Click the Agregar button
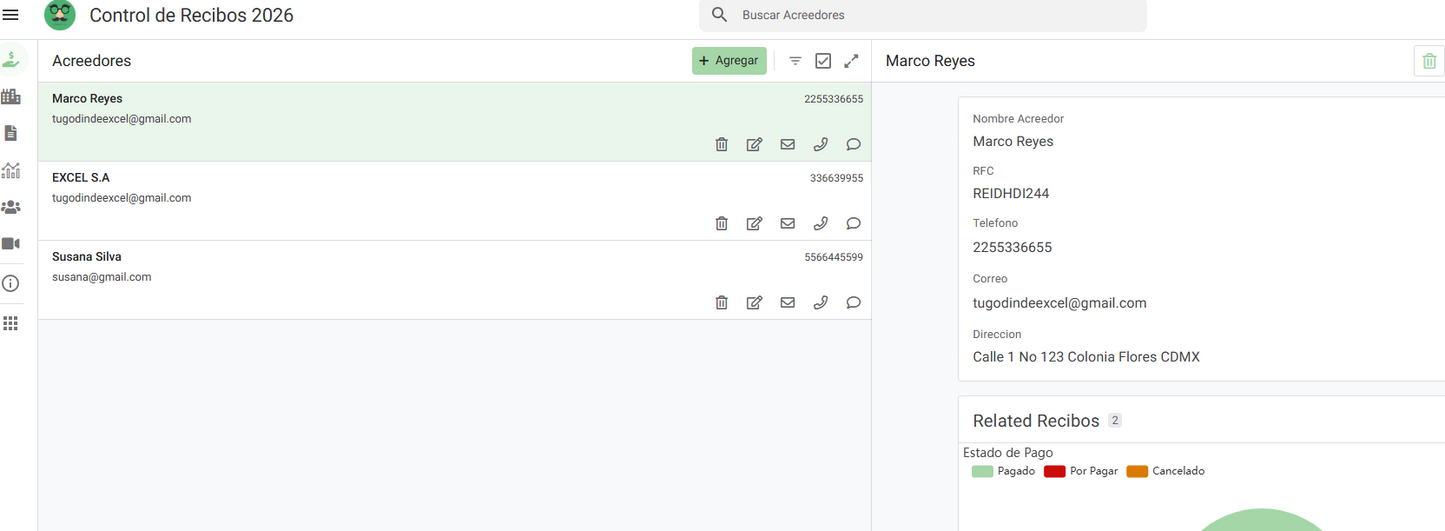Image resolution: width=1445 pixels, height=531 pixels. (x=729, y=61)
